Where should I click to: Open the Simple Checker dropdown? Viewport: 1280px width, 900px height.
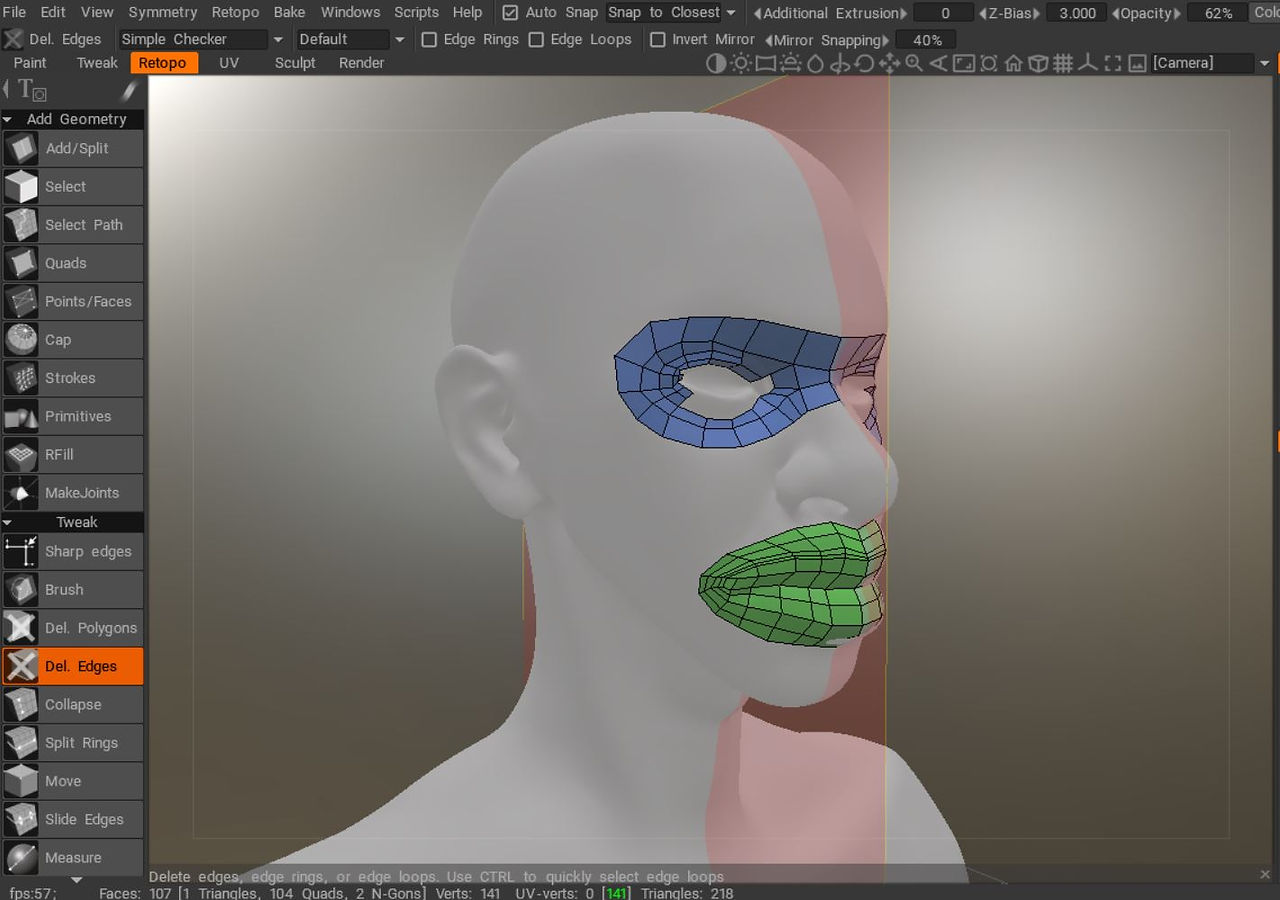click(202, 39)
